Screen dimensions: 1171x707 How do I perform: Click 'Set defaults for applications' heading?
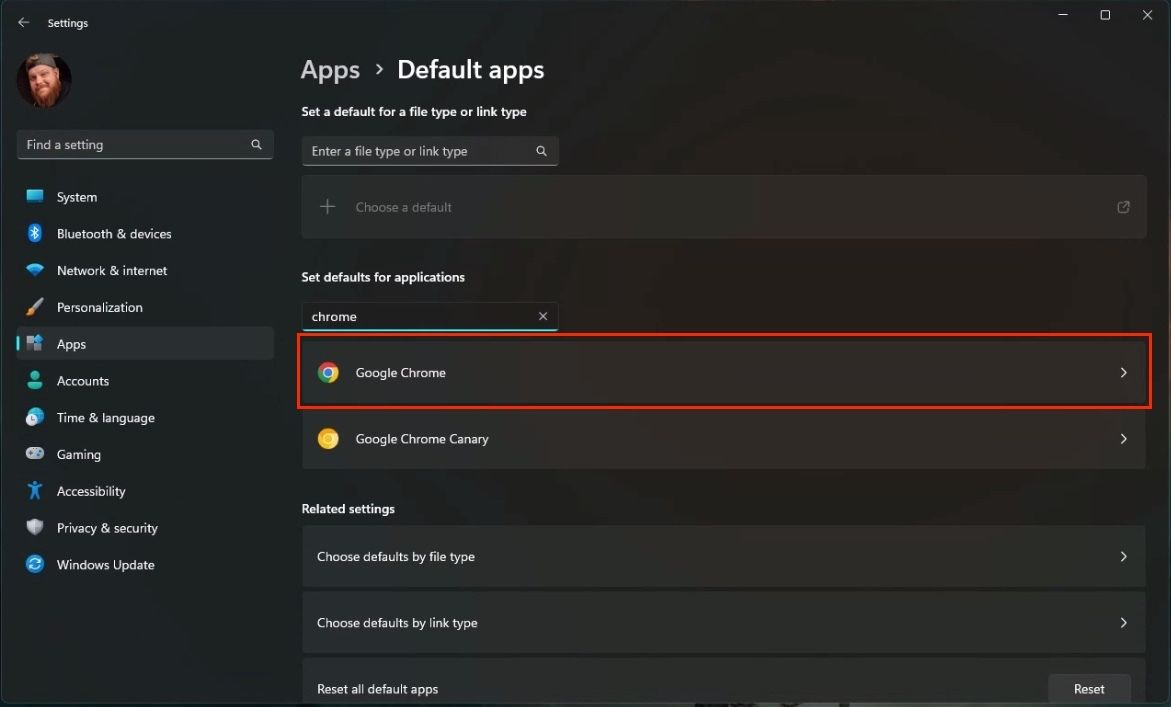[x=383, y=277]
